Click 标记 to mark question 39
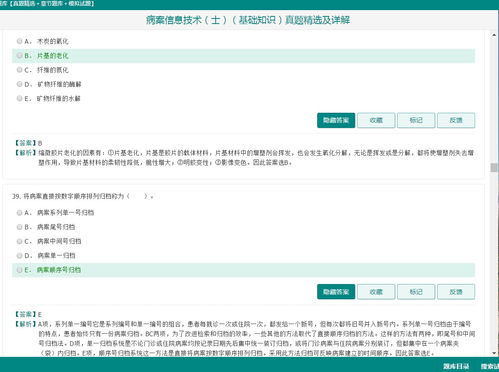499x372 pixels. [x=416, y=292]
